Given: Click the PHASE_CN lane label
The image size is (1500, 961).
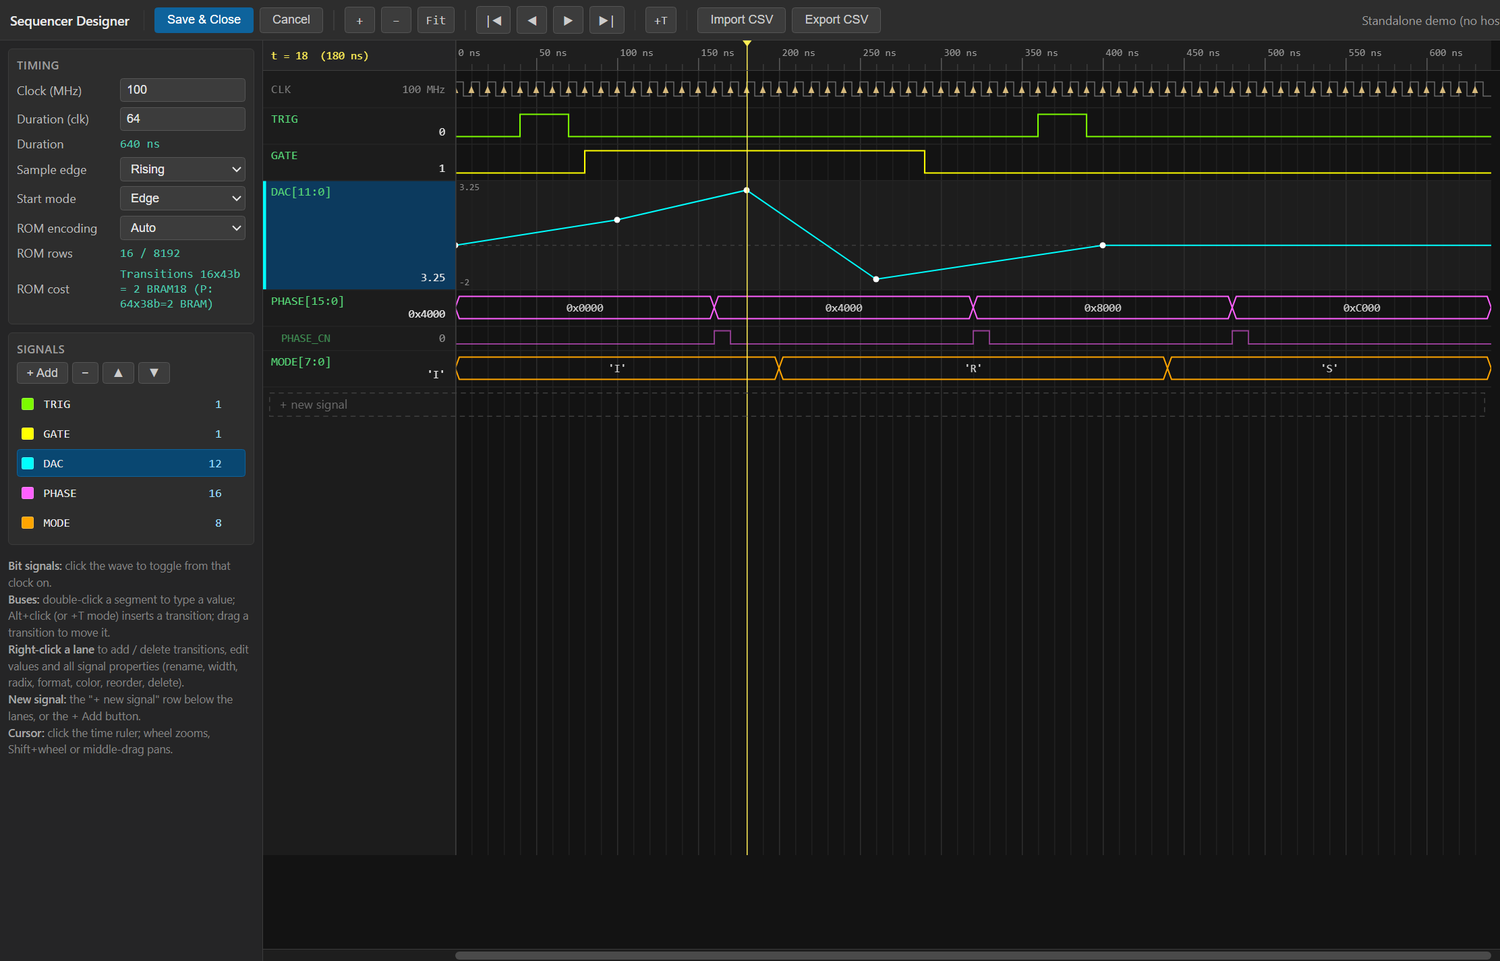Looking at the screenshot, I should point(305,338).
